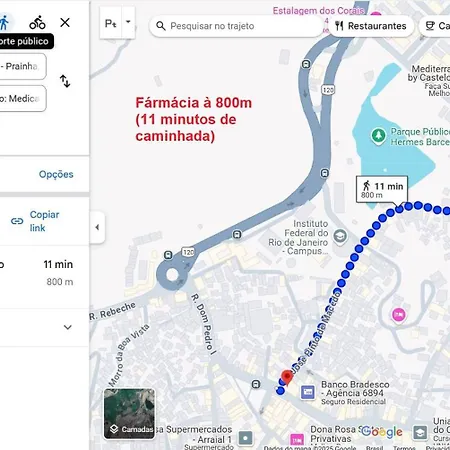450x450 pixels.
Task: Click the Banco Bradesco bank icon
Action: click(x=308, y=392)
